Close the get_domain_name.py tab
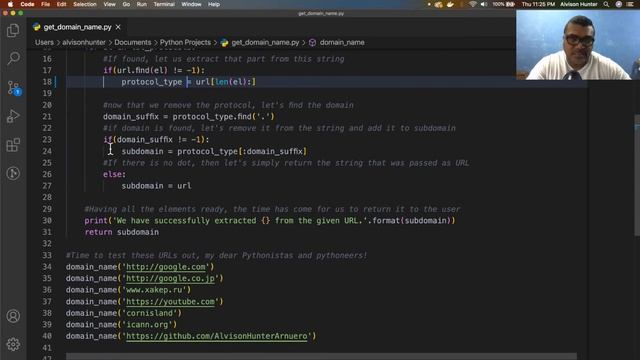Image resolution: width=640 pixels, height=360 pixels. point(118,27)
